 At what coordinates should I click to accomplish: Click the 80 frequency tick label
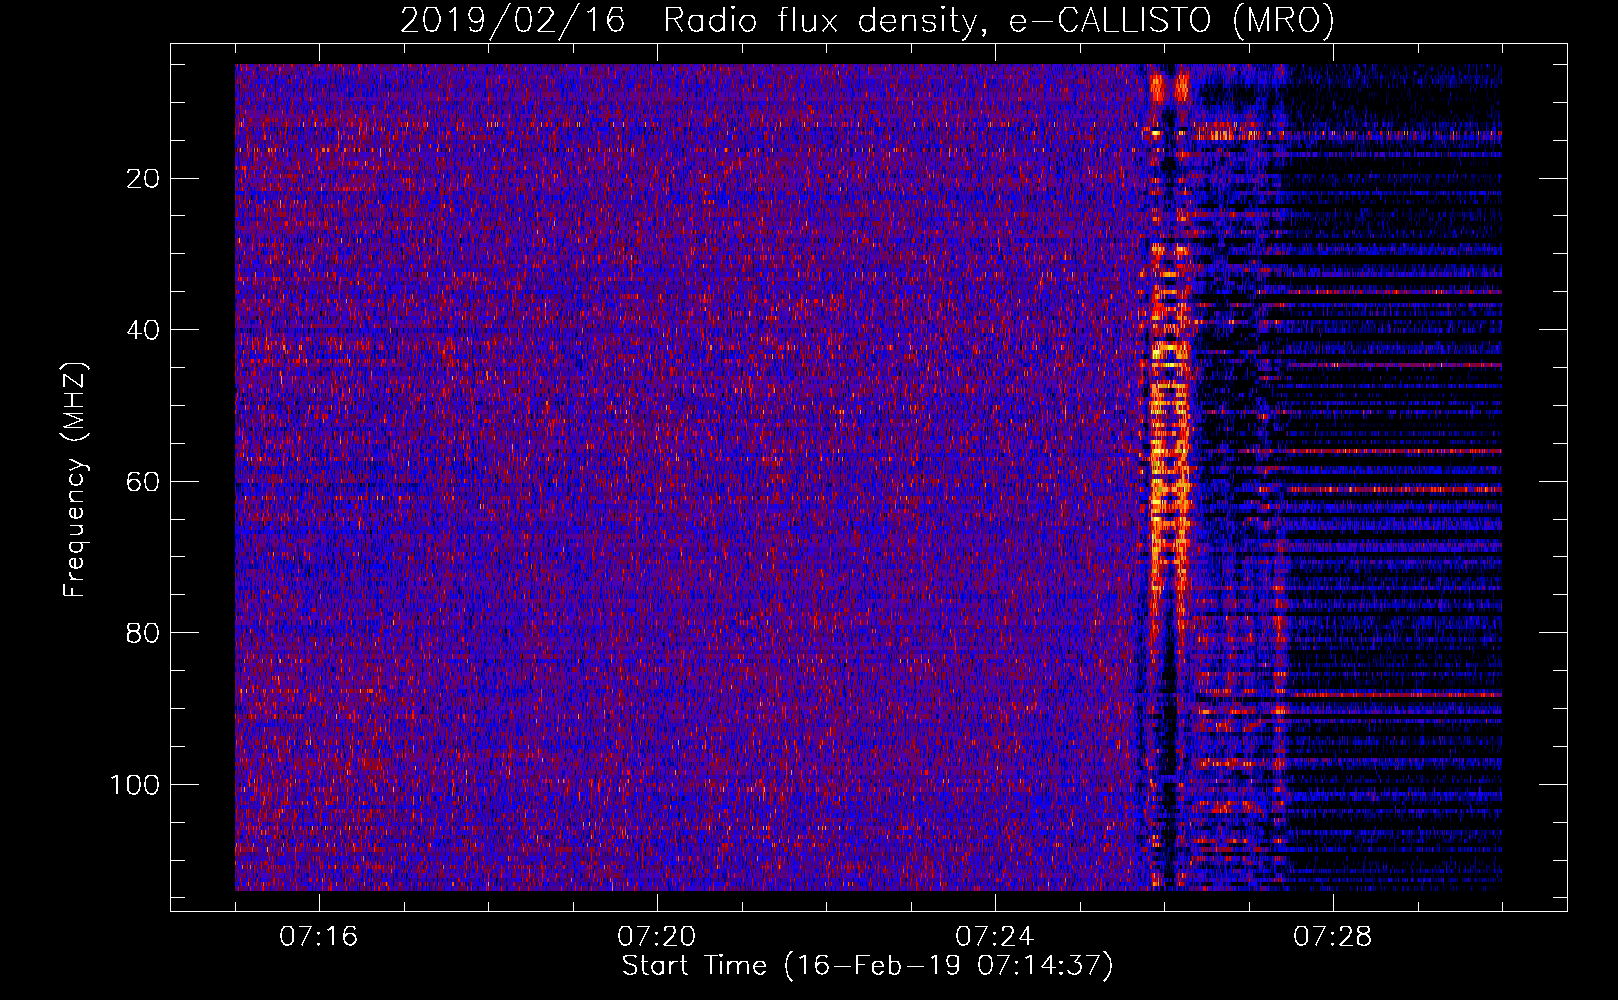[144, 633]
